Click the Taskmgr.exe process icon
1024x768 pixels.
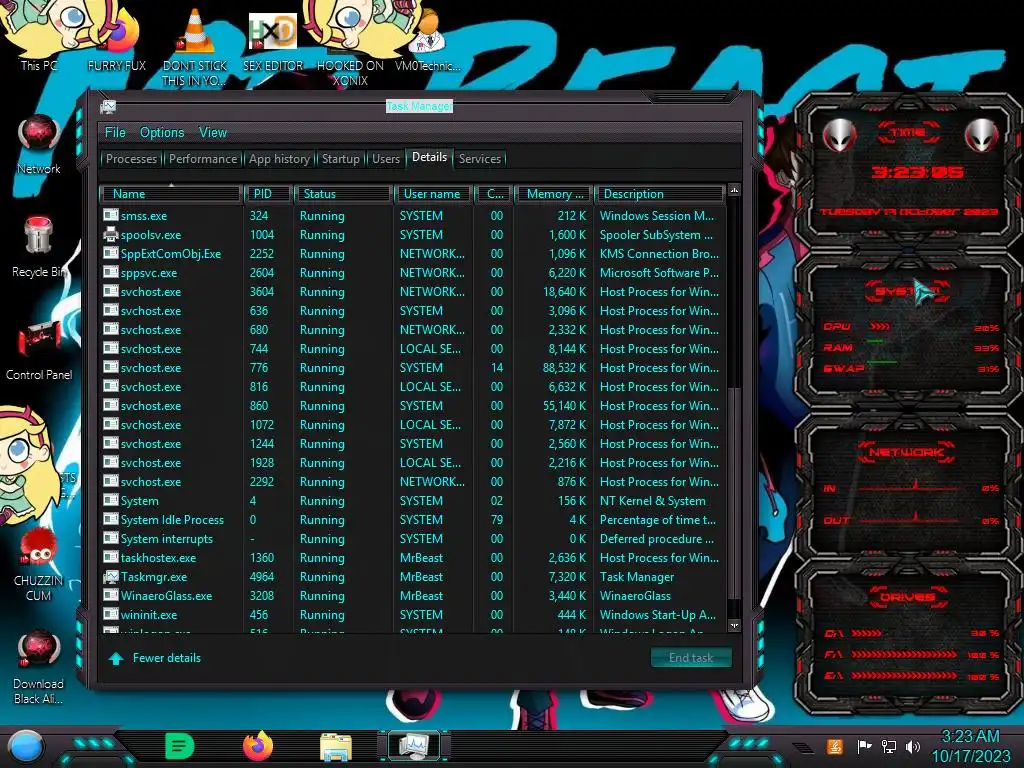110,577
